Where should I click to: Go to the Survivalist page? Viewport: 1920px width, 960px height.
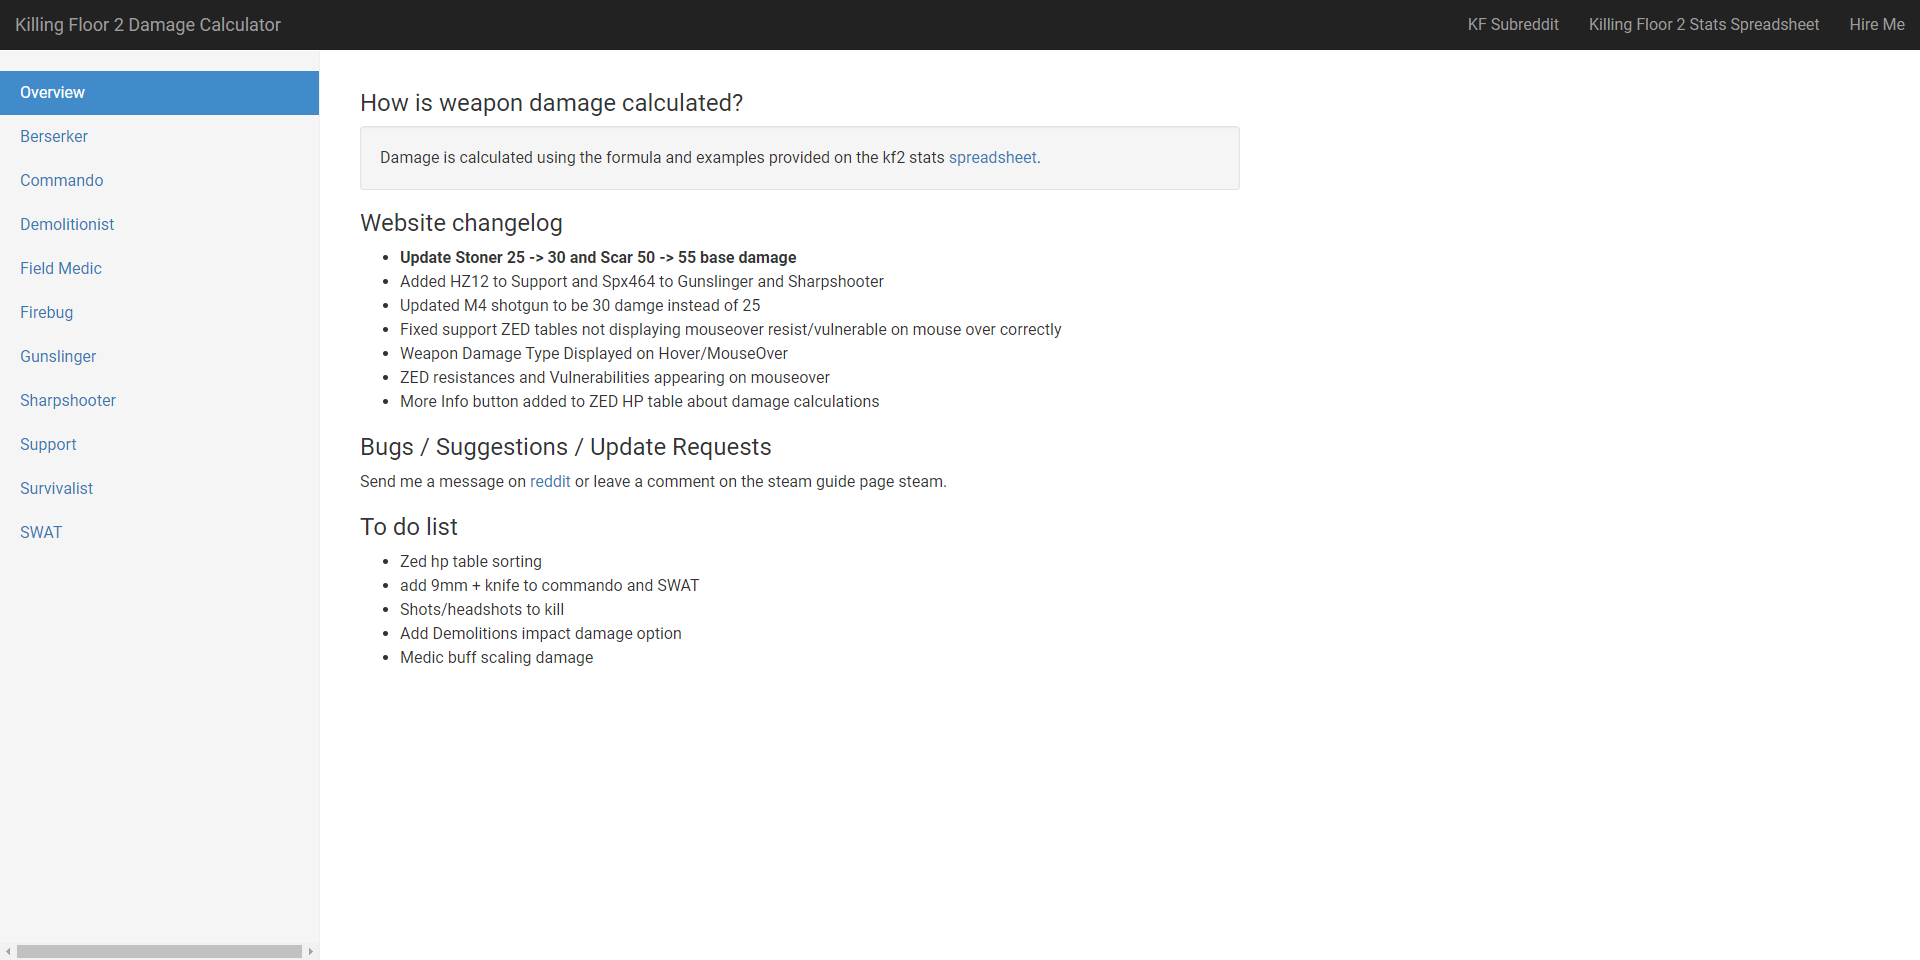[159, 489]
